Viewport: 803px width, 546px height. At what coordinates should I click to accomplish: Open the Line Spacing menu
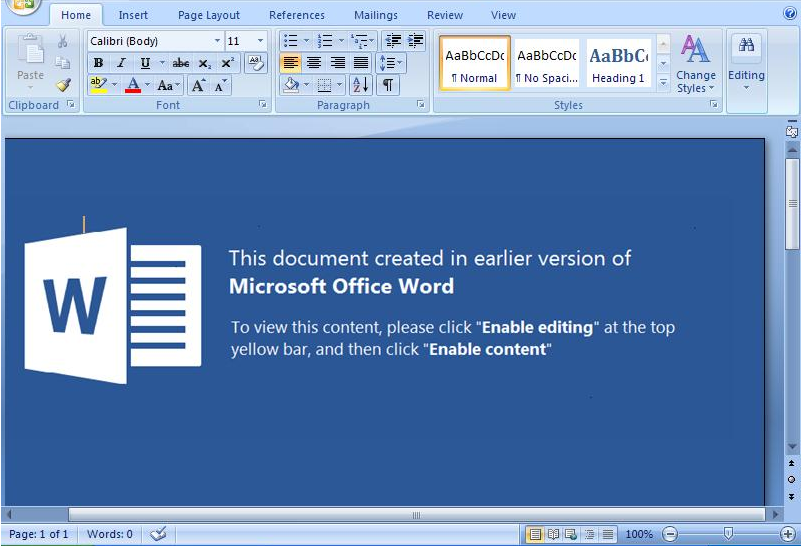[x=391, y=63]
